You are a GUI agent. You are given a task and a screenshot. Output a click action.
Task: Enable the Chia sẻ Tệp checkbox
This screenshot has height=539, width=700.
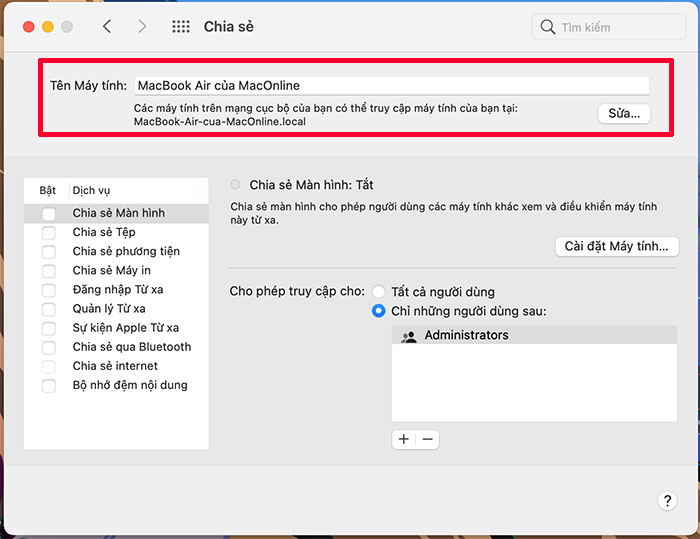click(49, 233)
